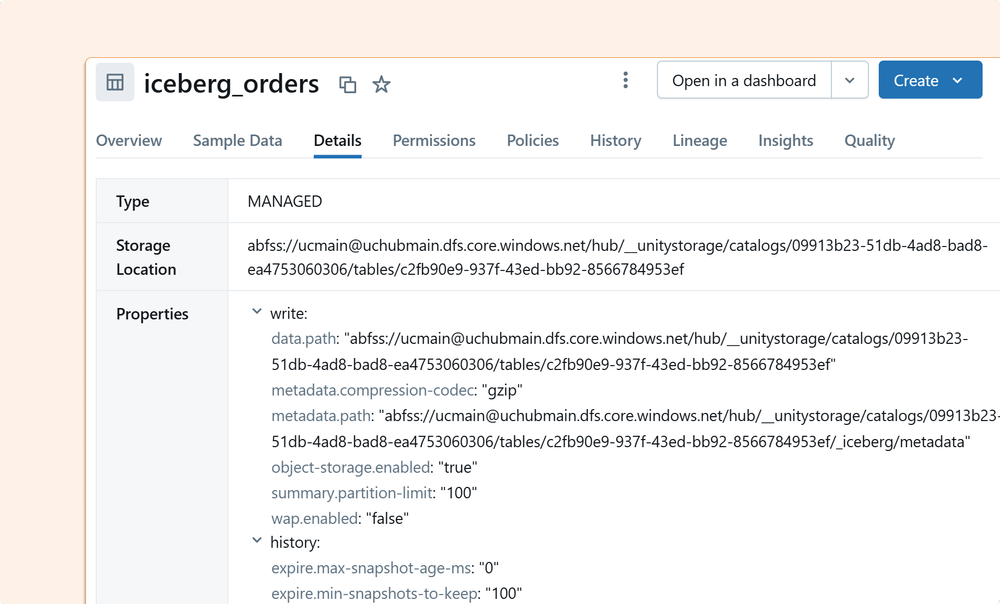Star the iceberg_orders table as favorite
Screen dimensions: 1000x604
click(x=381, y=85)
